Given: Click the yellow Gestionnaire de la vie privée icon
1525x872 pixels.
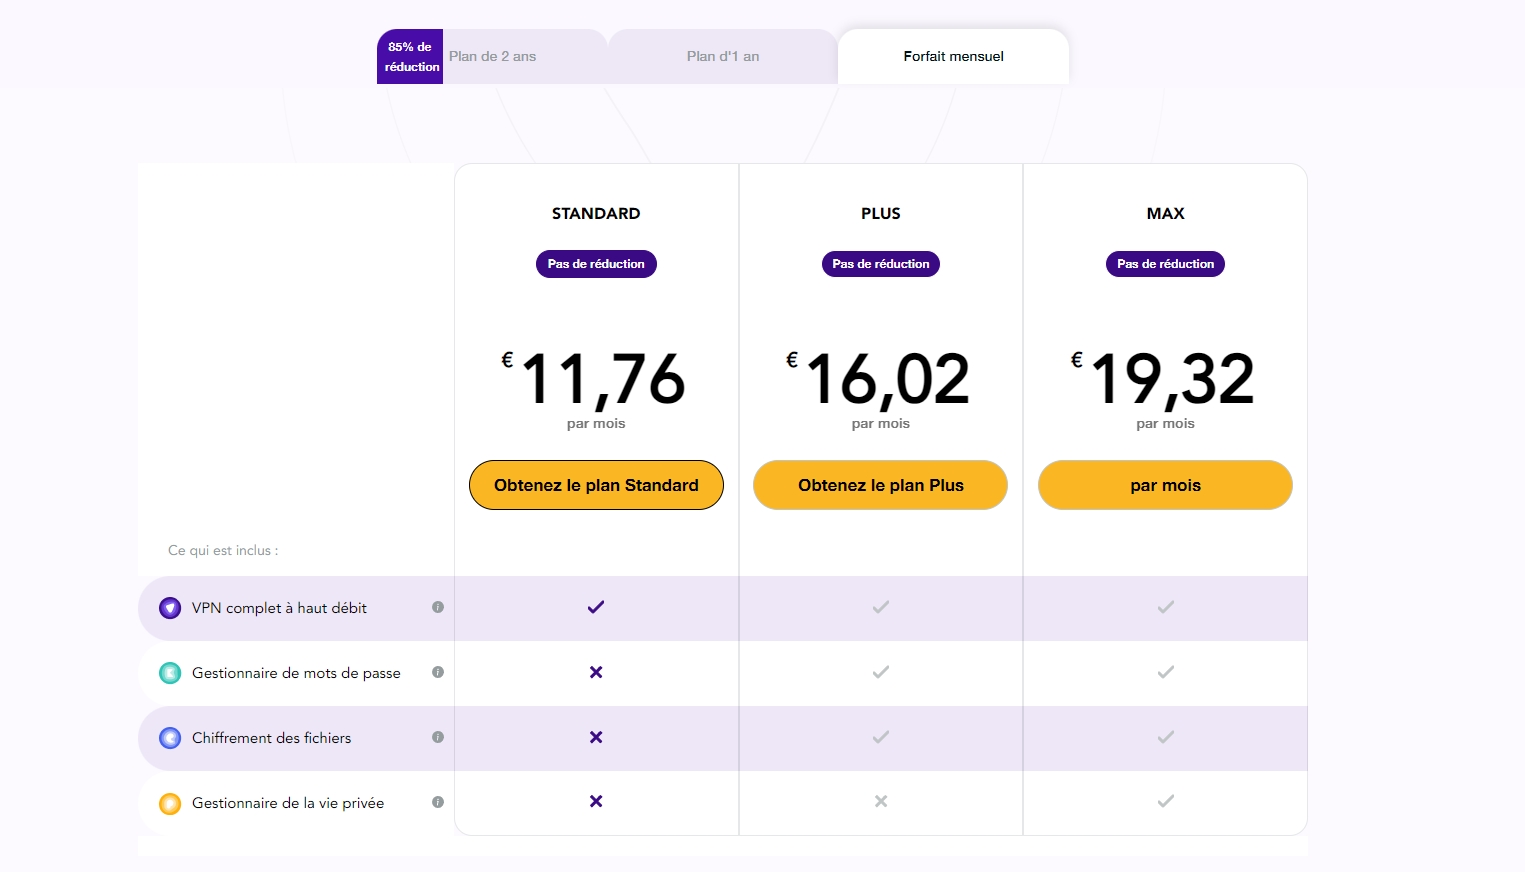Looking at the screenshot, I should point(170,802).
